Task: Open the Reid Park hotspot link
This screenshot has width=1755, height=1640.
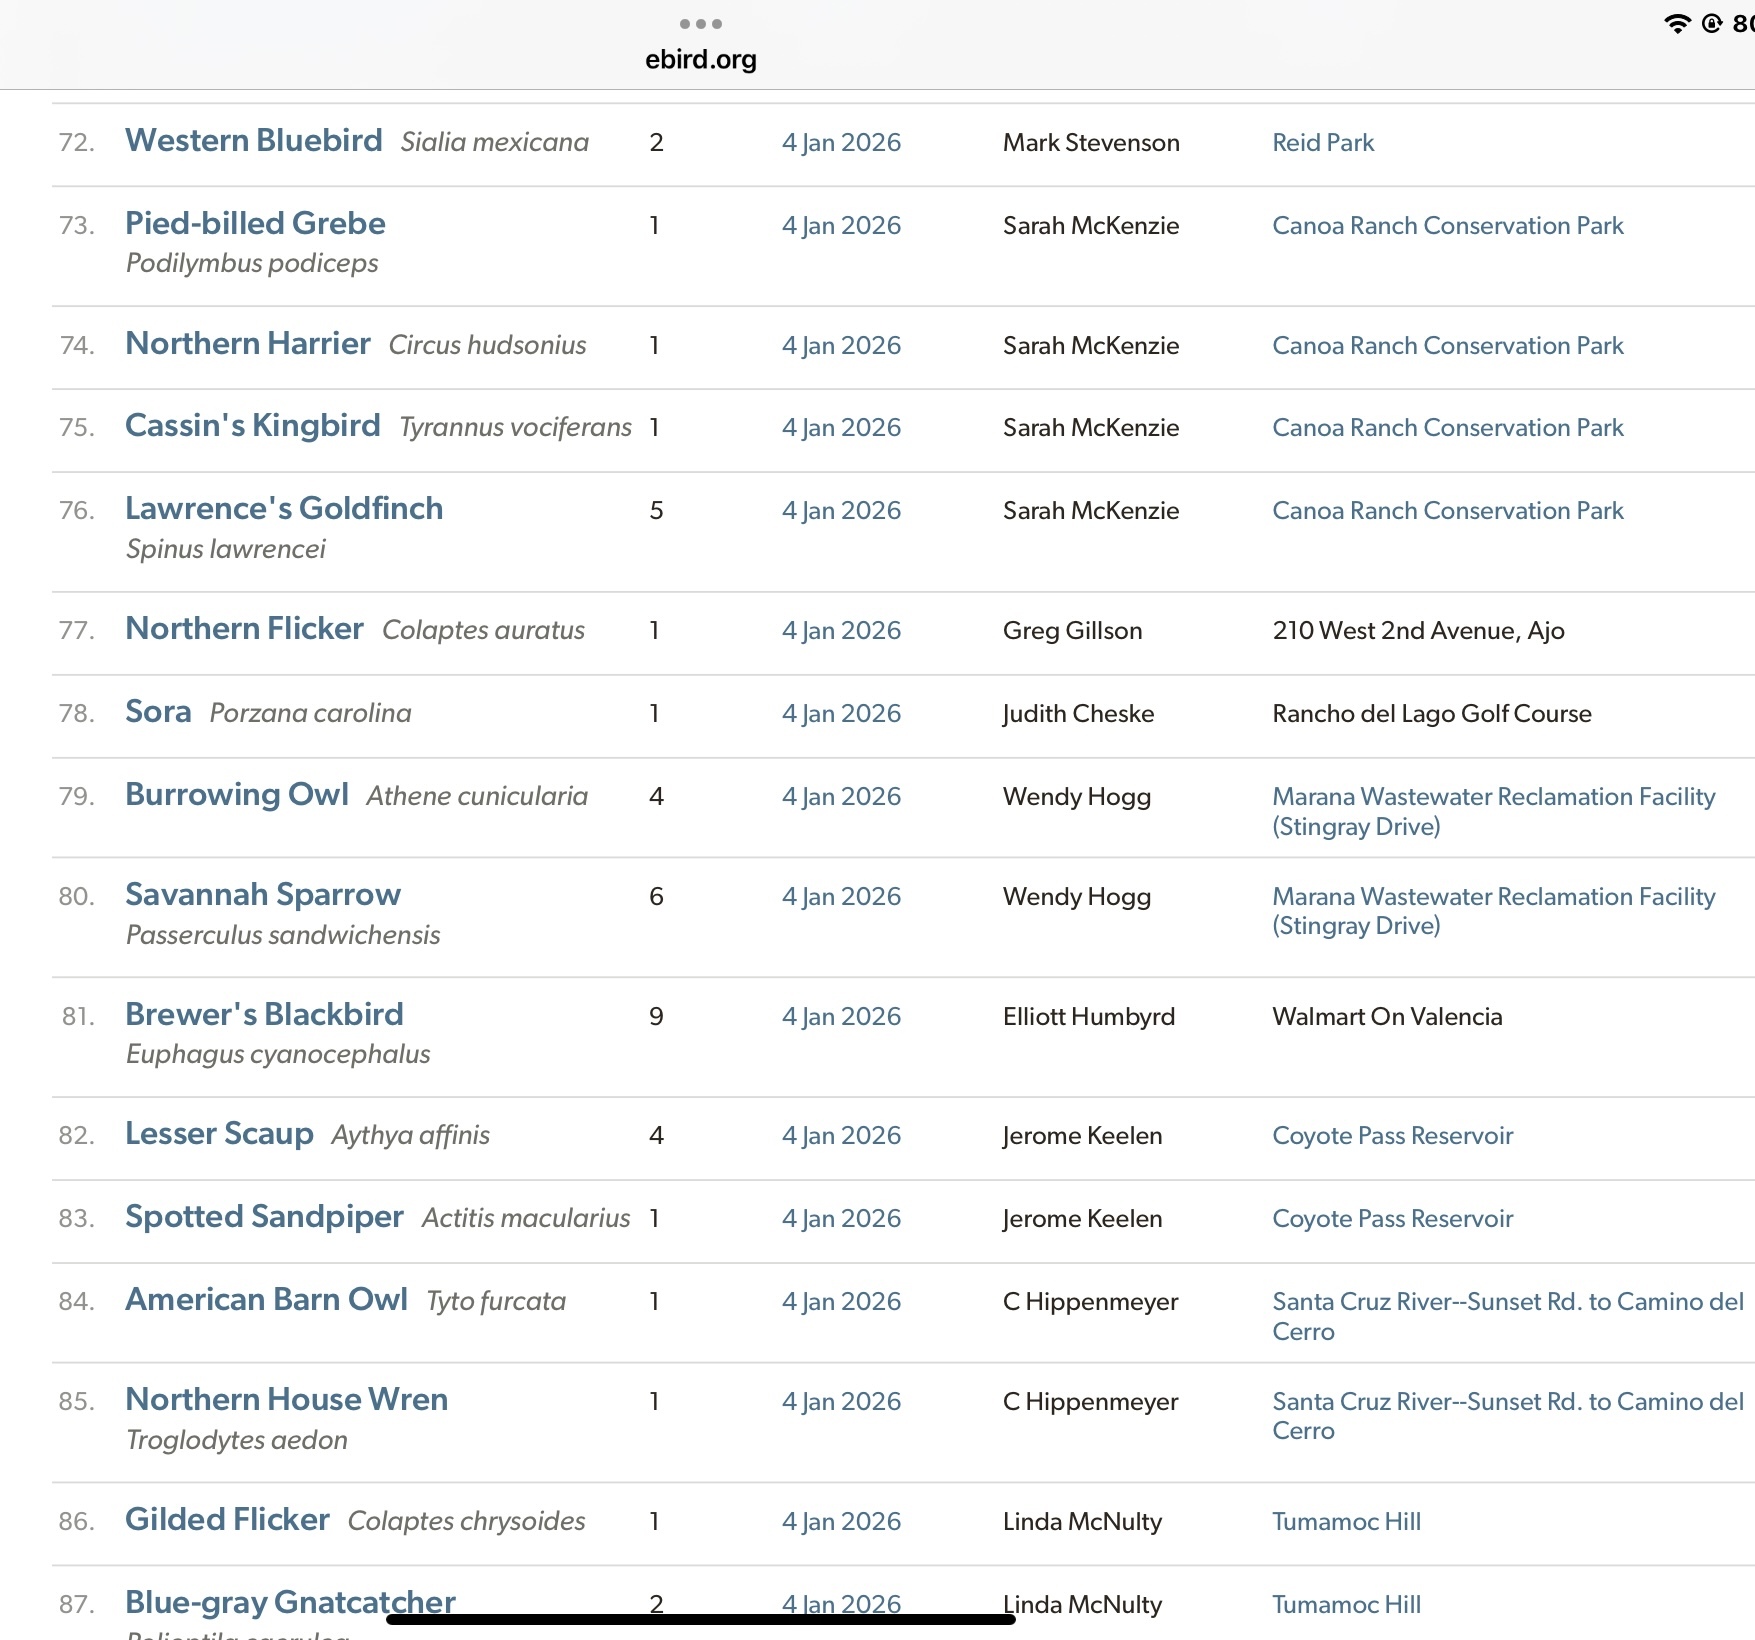Action: coord(1323,143)
